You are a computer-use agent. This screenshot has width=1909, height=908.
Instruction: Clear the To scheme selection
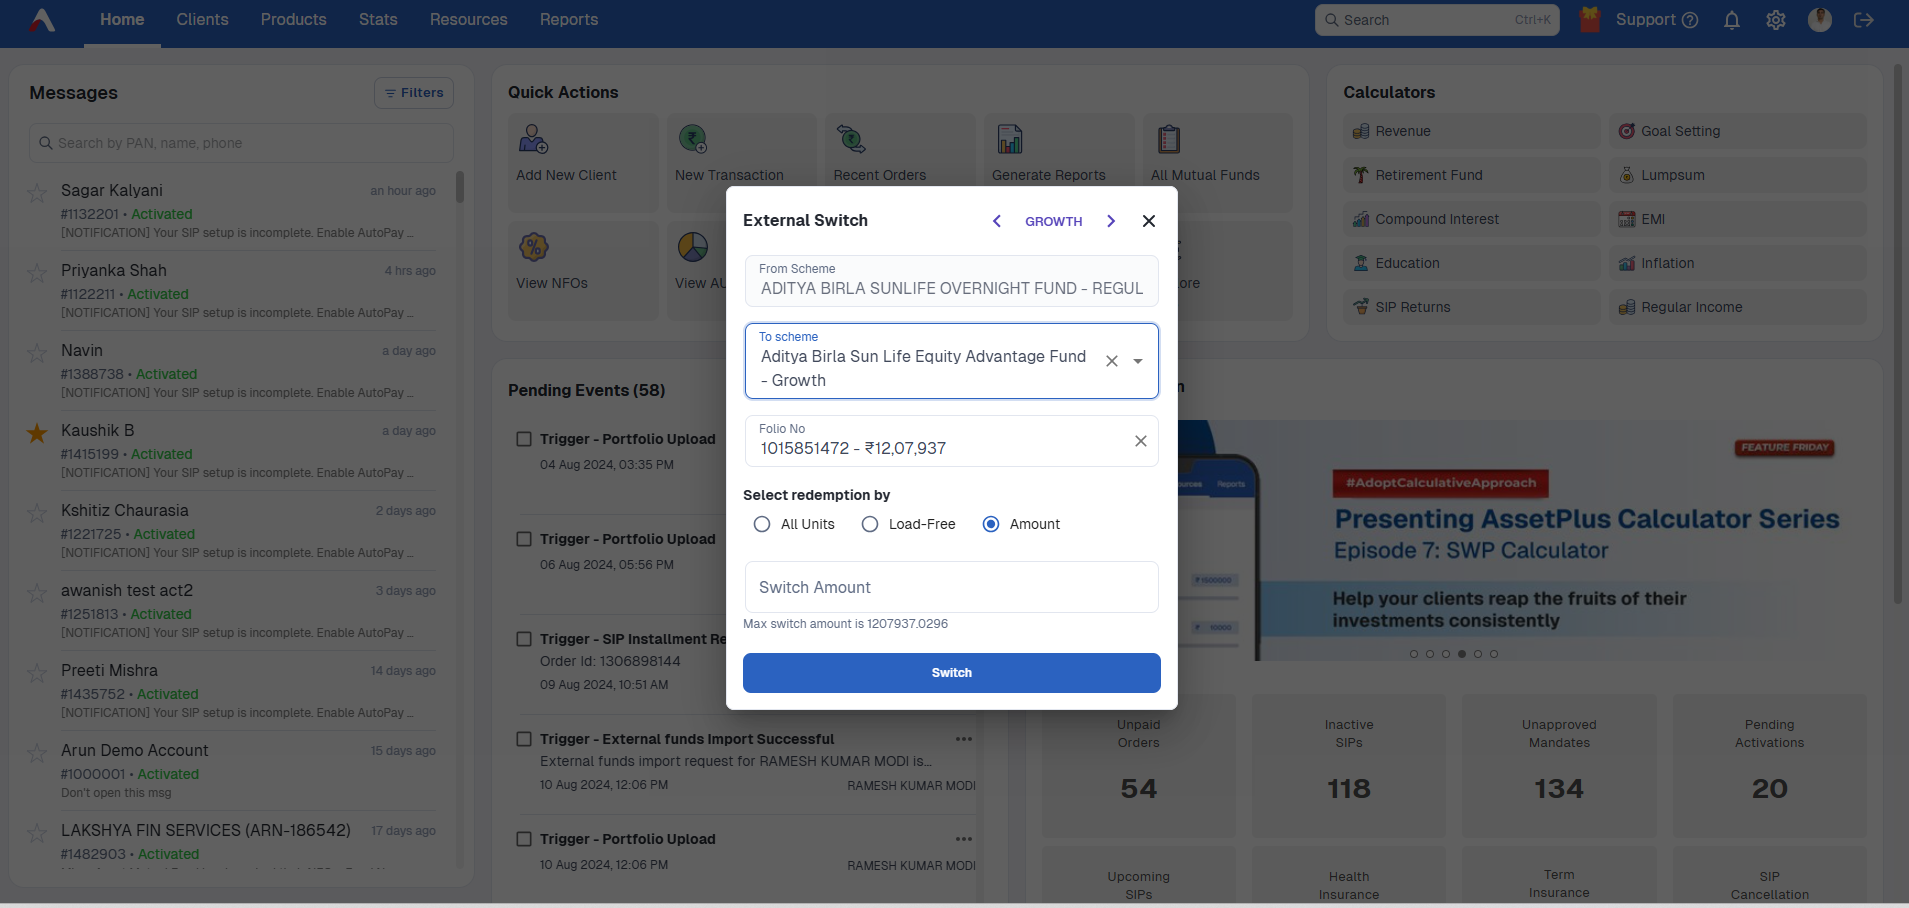coord(1112,361)
